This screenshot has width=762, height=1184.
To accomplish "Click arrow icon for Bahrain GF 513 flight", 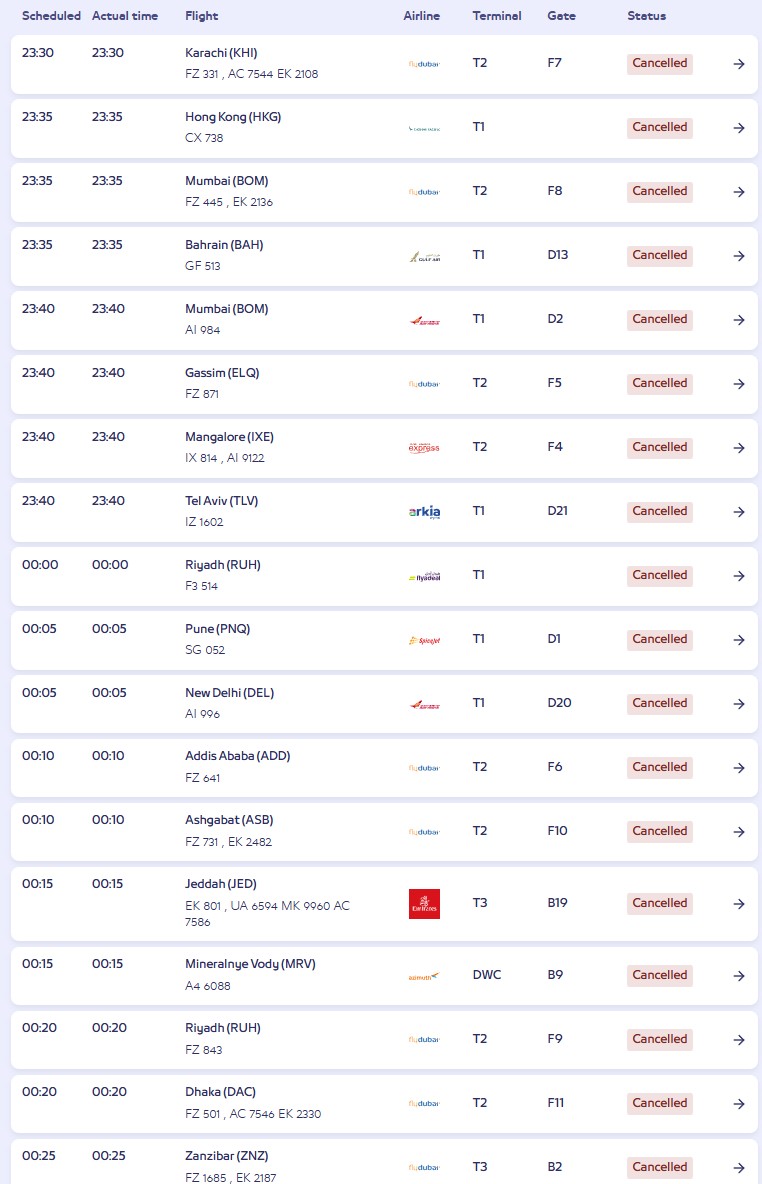I will click(739, 256).
